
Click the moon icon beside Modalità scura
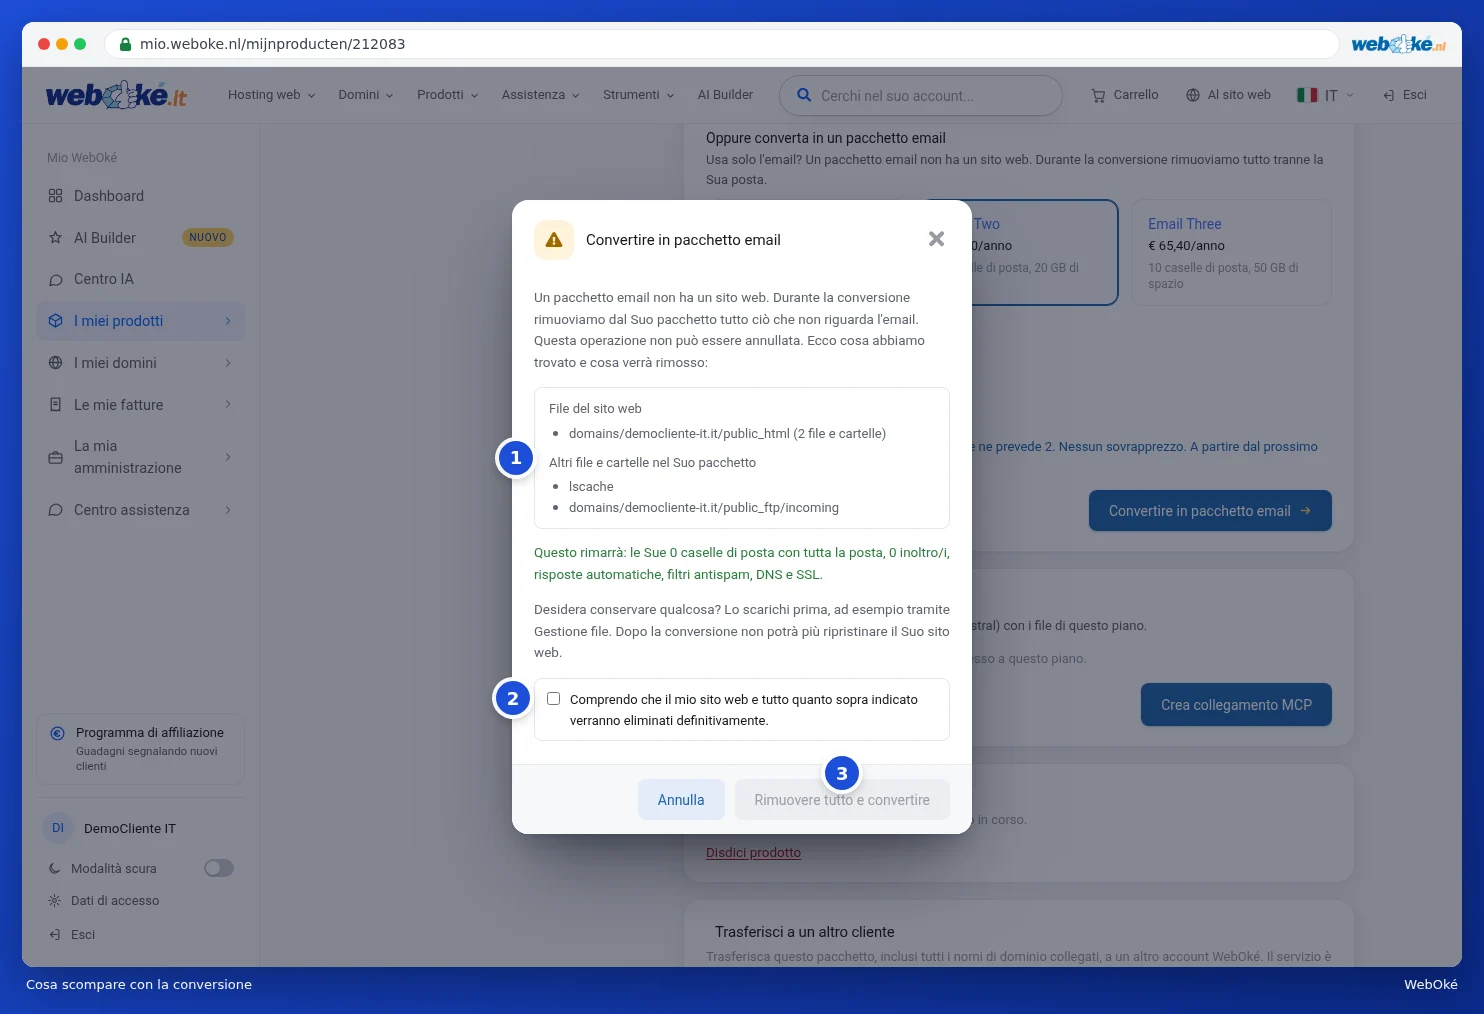[x=55, y=869]
